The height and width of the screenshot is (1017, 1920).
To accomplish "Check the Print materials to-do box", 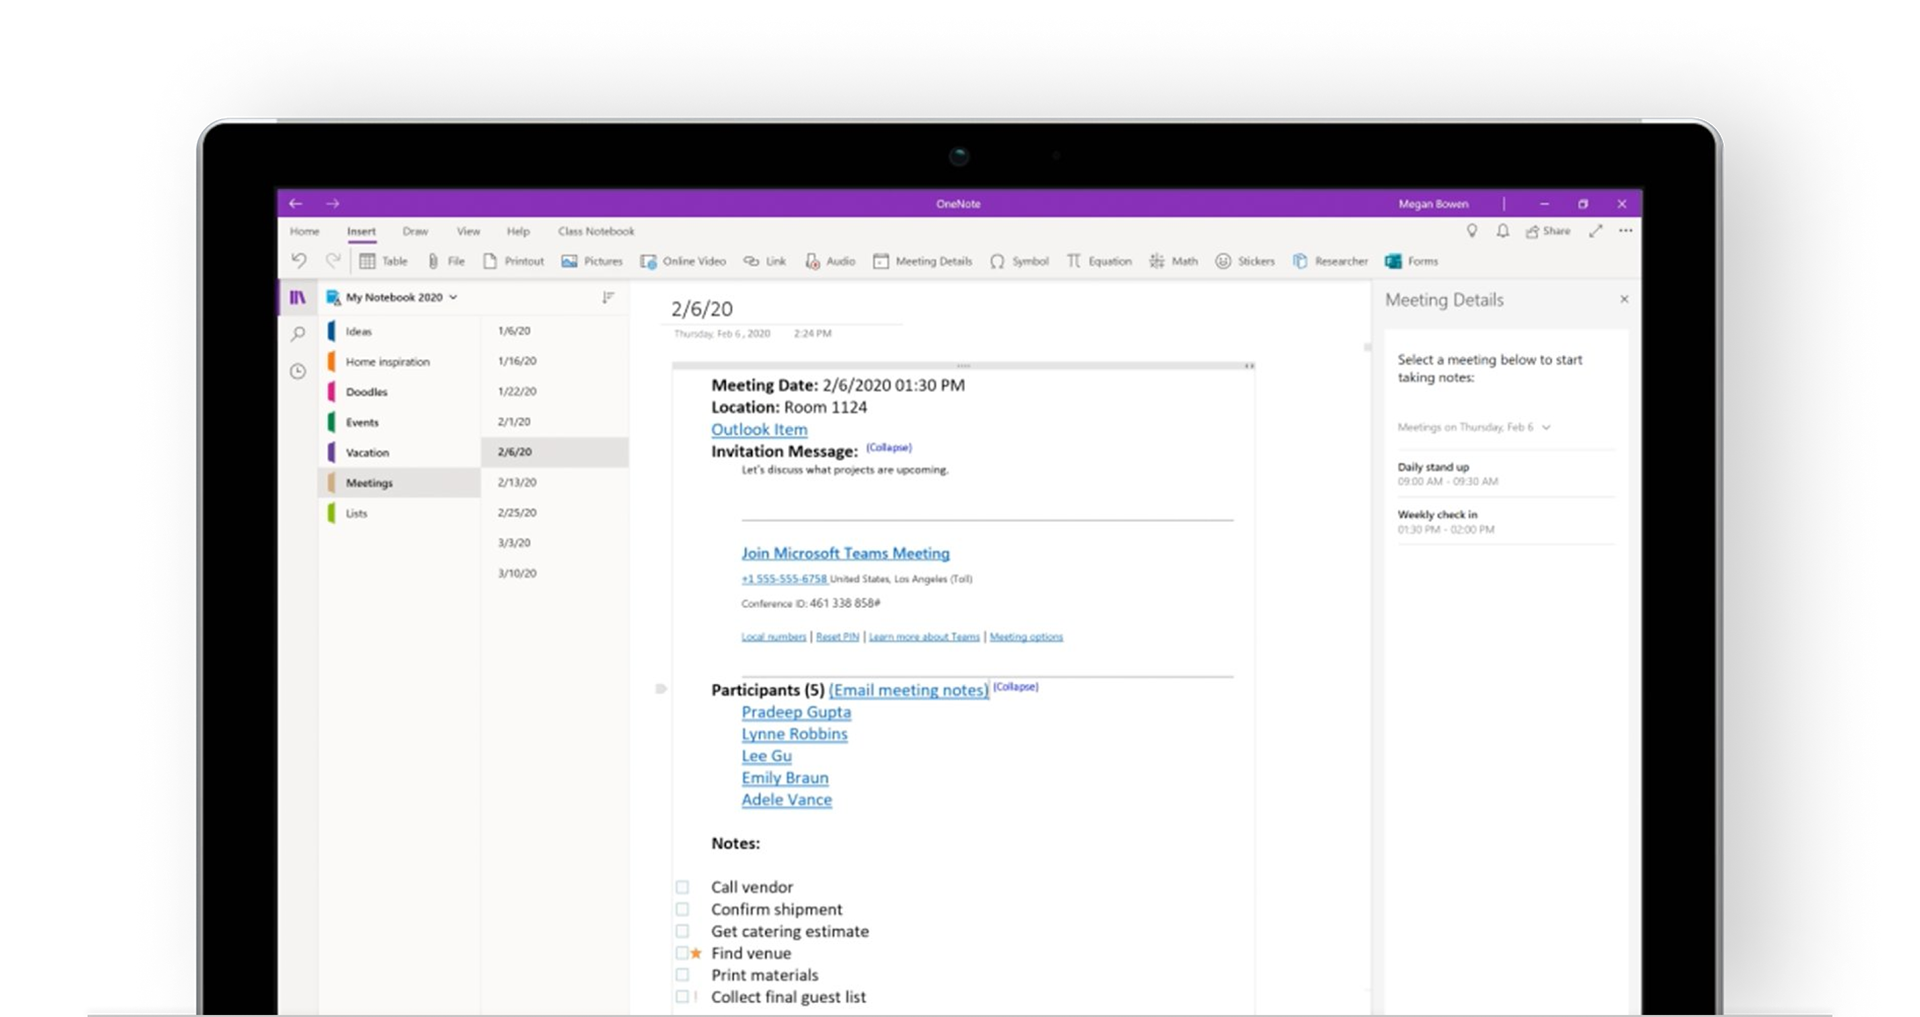I will coord(682,975).
